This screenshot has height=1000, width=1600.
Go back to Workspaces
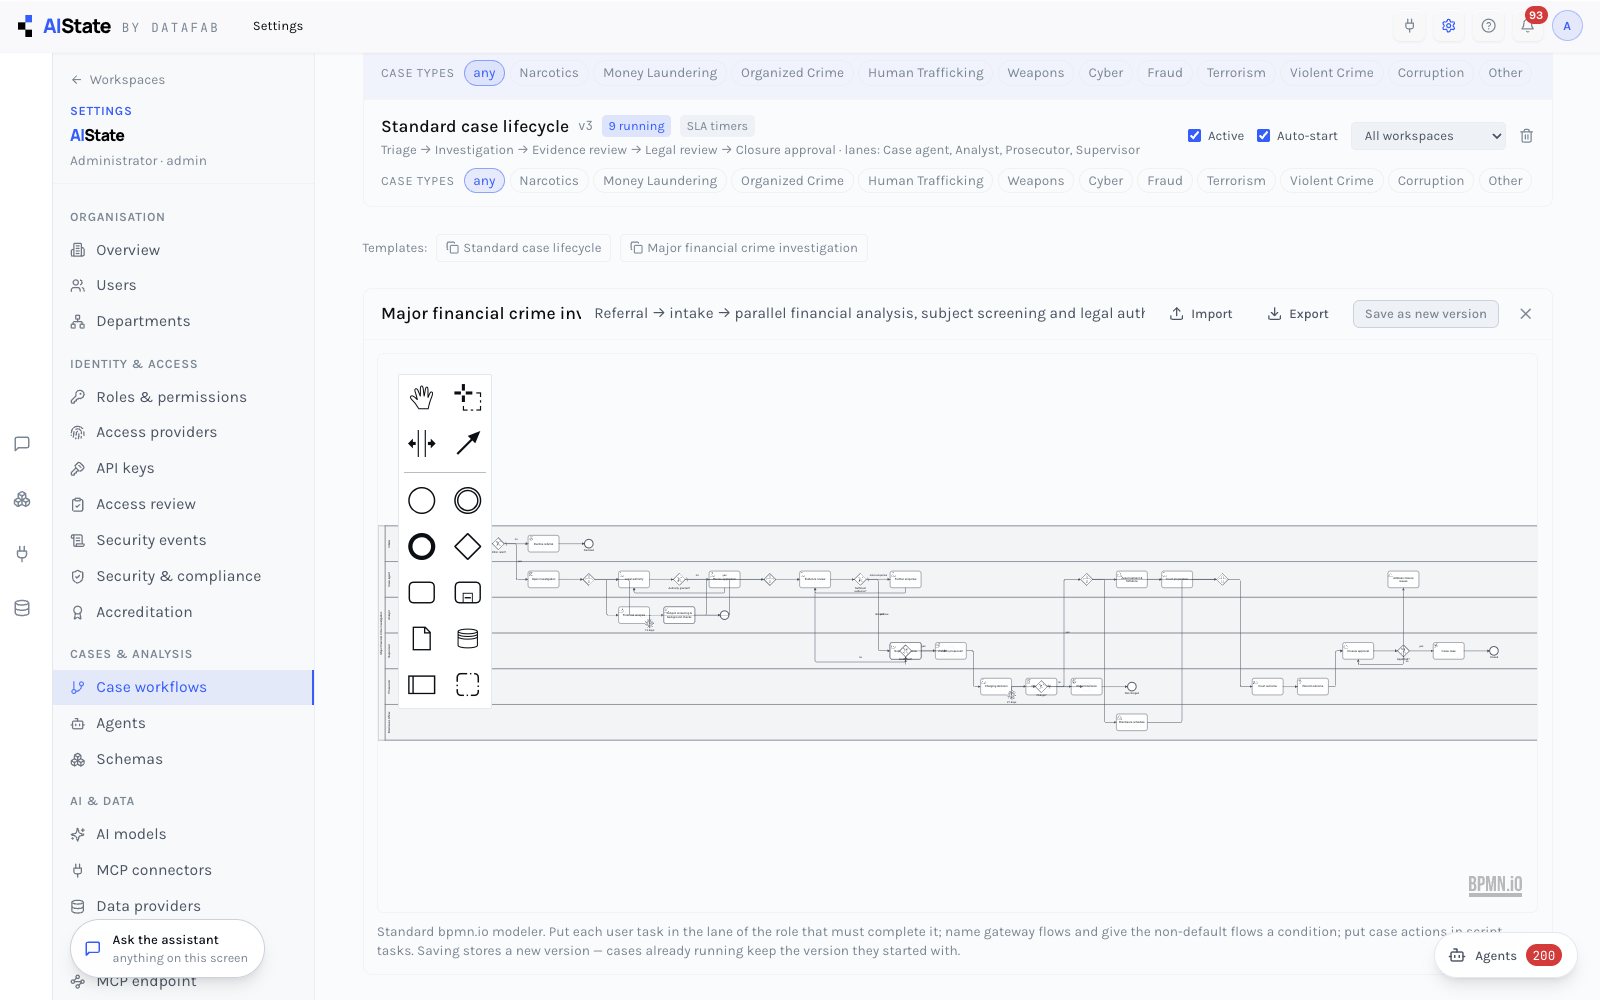point(118,80)
